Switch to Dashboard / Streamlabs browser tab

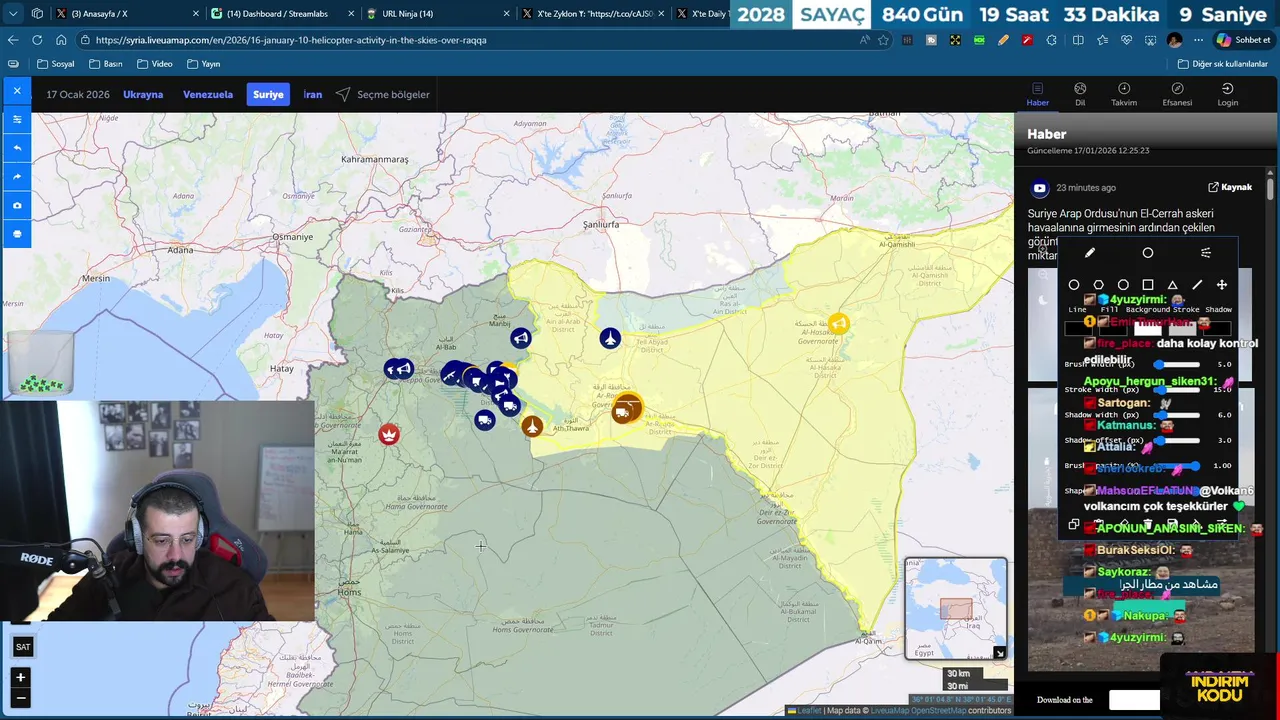click(283, 14)
